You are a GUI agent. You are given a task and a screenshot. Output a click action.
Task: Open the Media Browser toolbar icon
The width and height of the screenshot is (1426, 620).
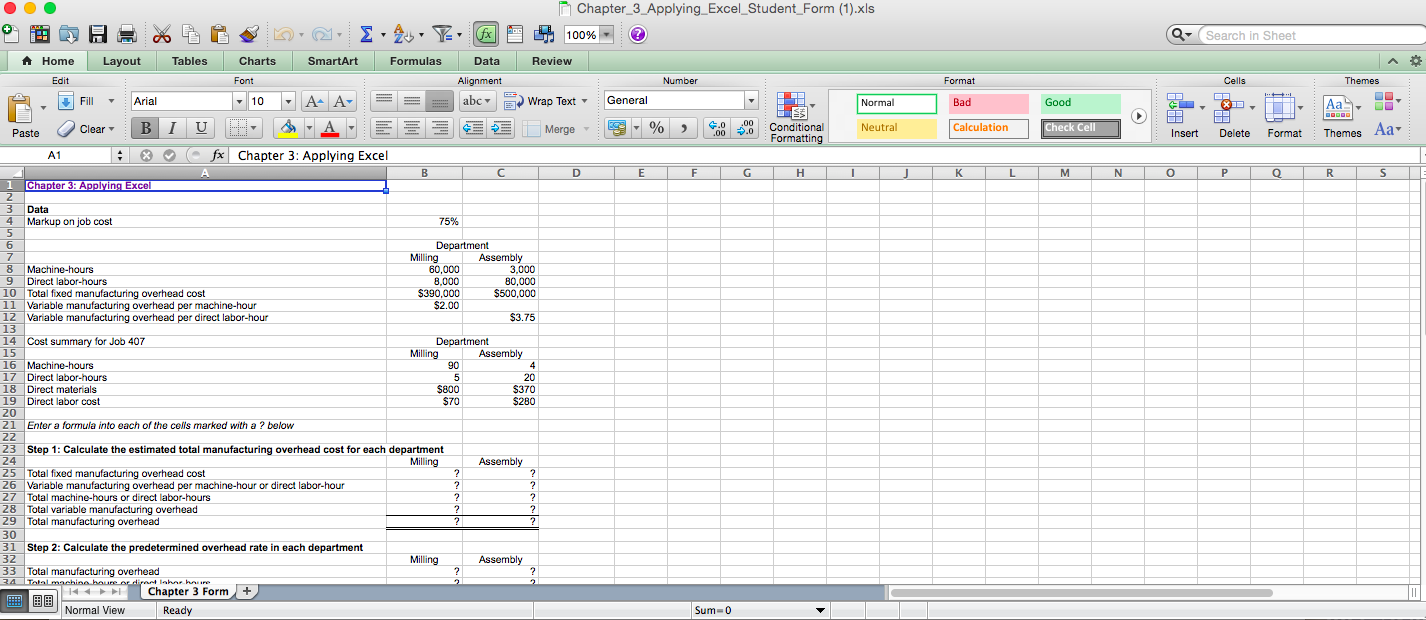(x=543, y=33)
